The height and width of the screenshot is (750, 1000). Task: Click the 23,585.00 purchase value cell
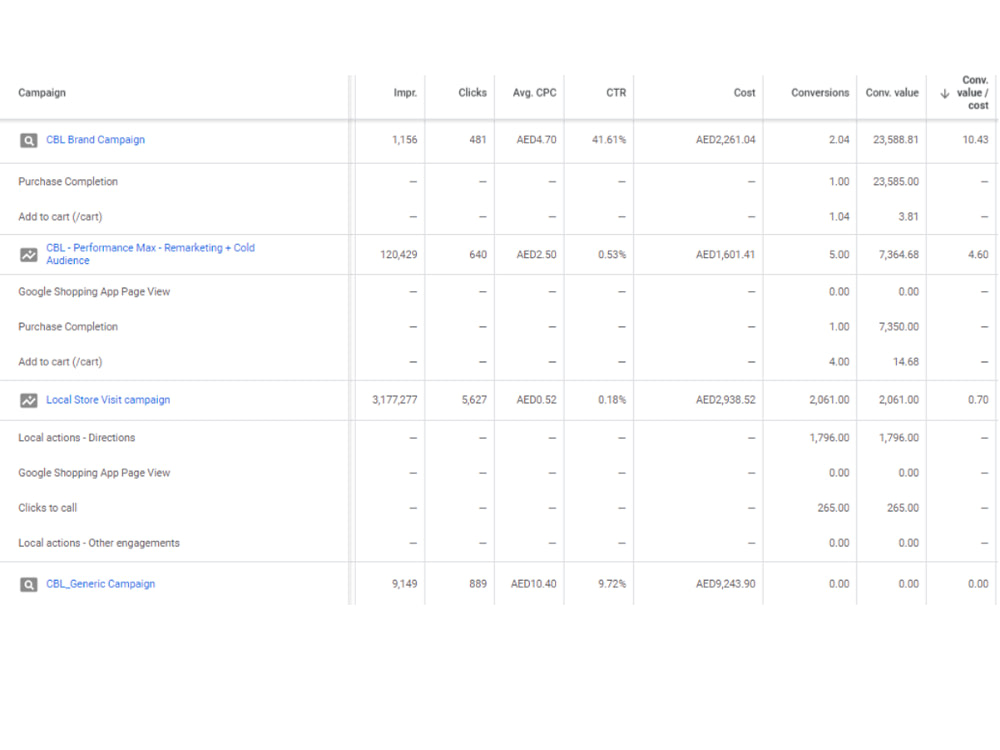click(896, 182)
